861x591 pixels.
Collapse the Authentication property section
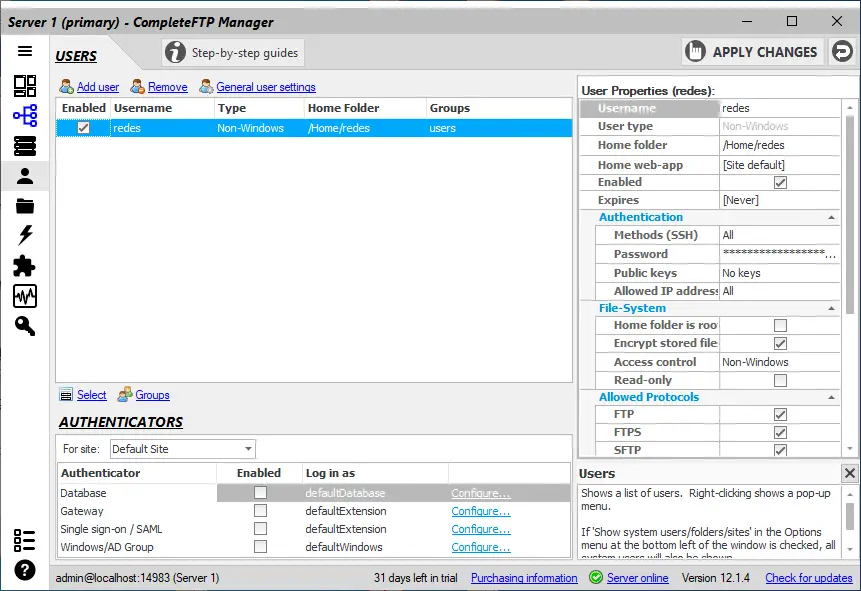tap(832, 217)
